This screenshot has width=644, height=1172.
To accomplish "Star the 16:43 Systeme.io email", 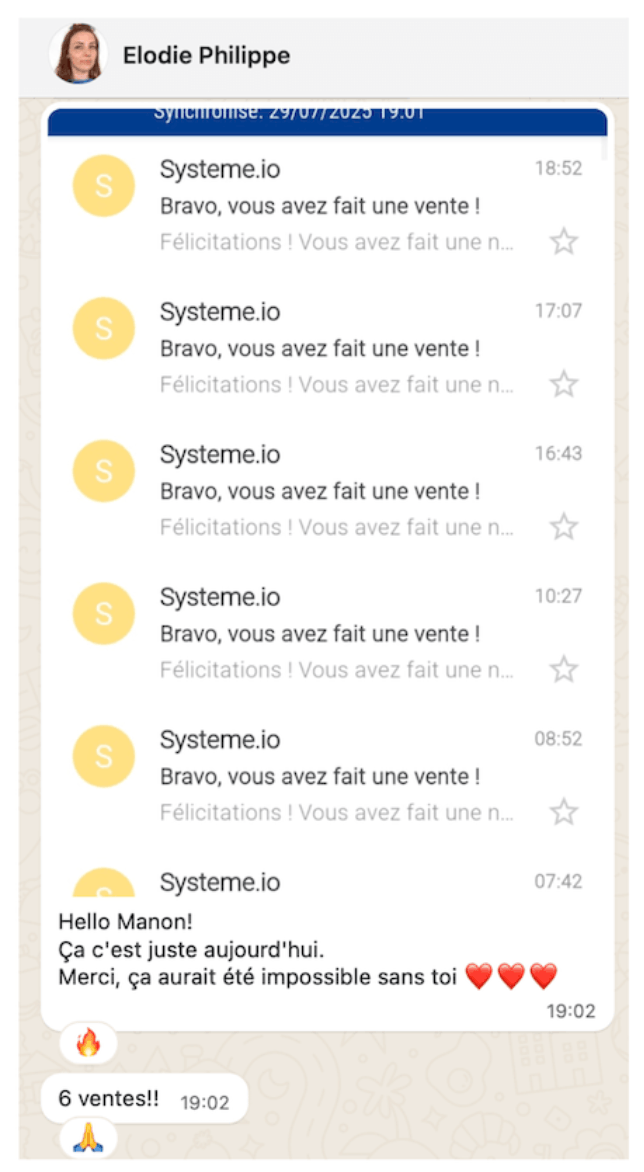I will 564,527.
